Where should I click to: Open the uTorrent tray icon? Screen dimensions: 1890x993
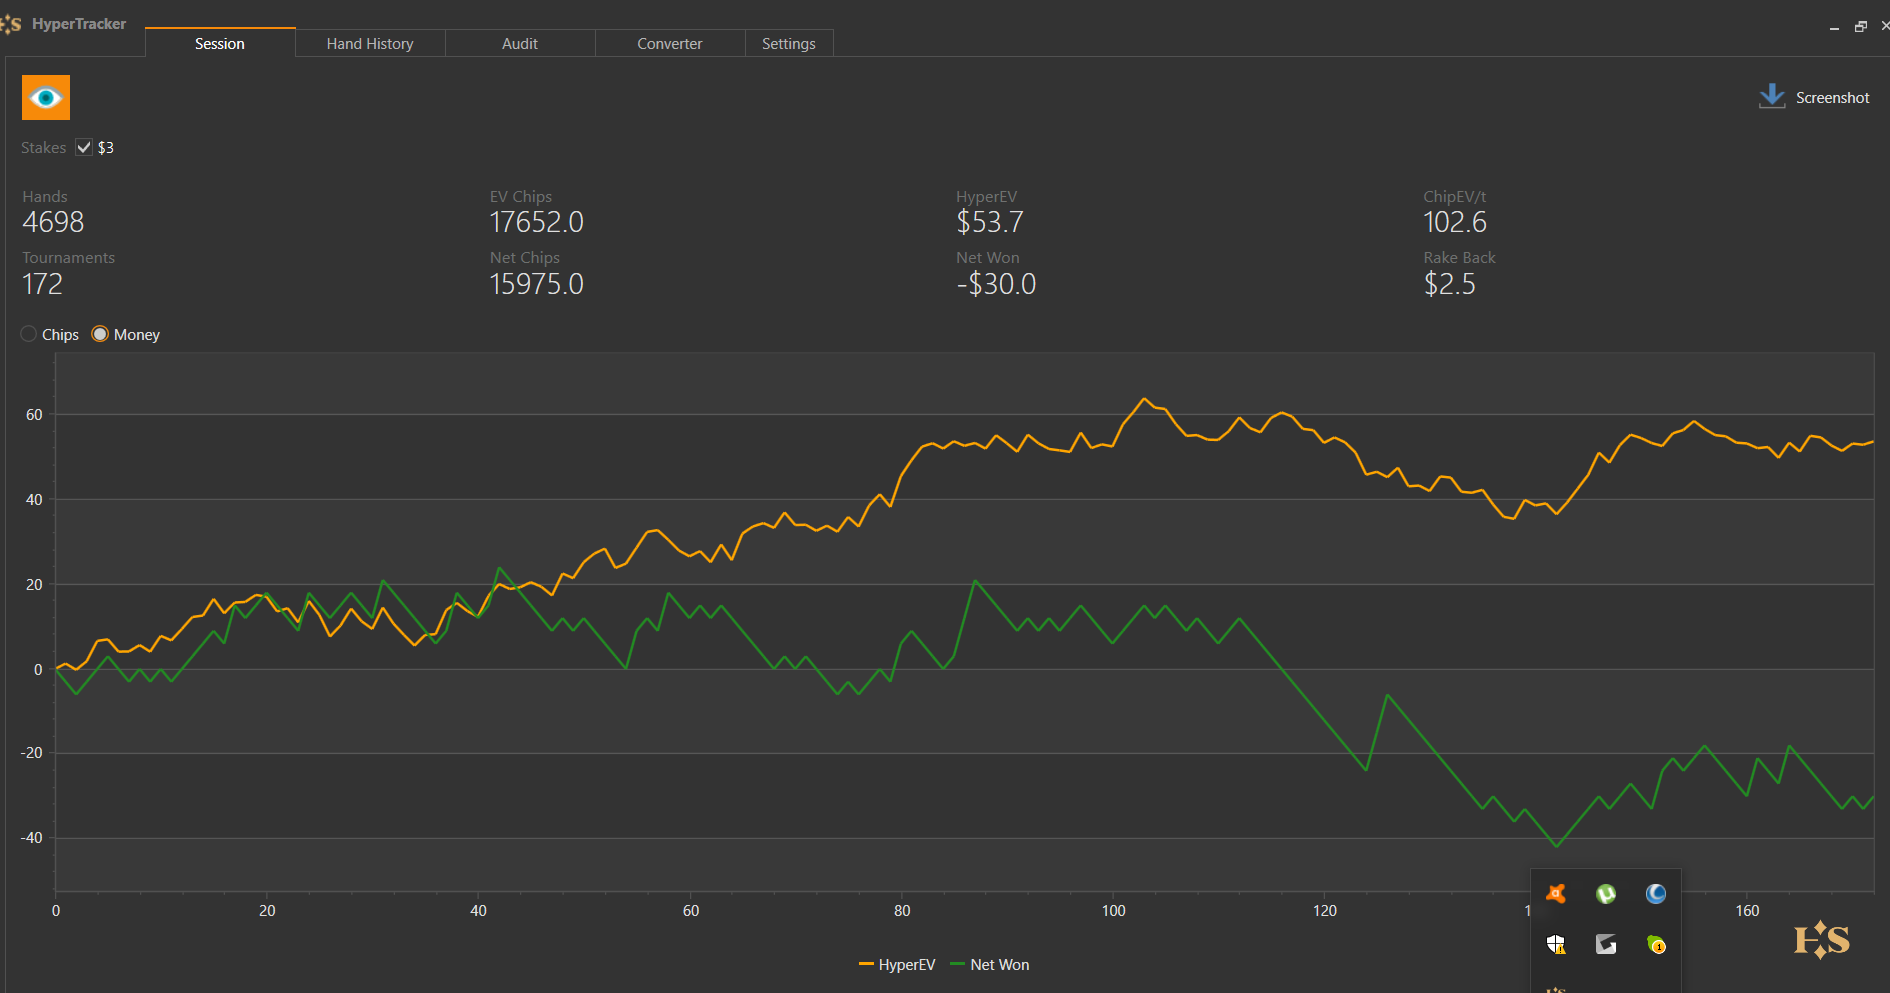1606,894
